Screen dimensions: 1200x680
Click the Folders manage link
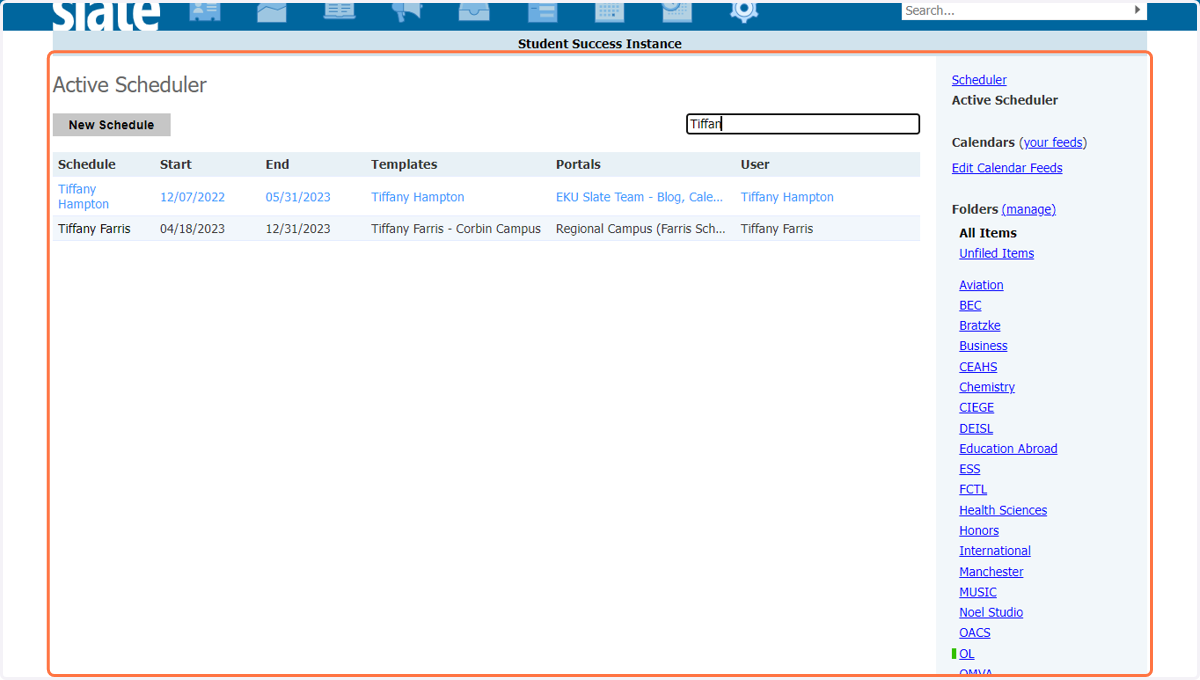[x=1029, y=209]
